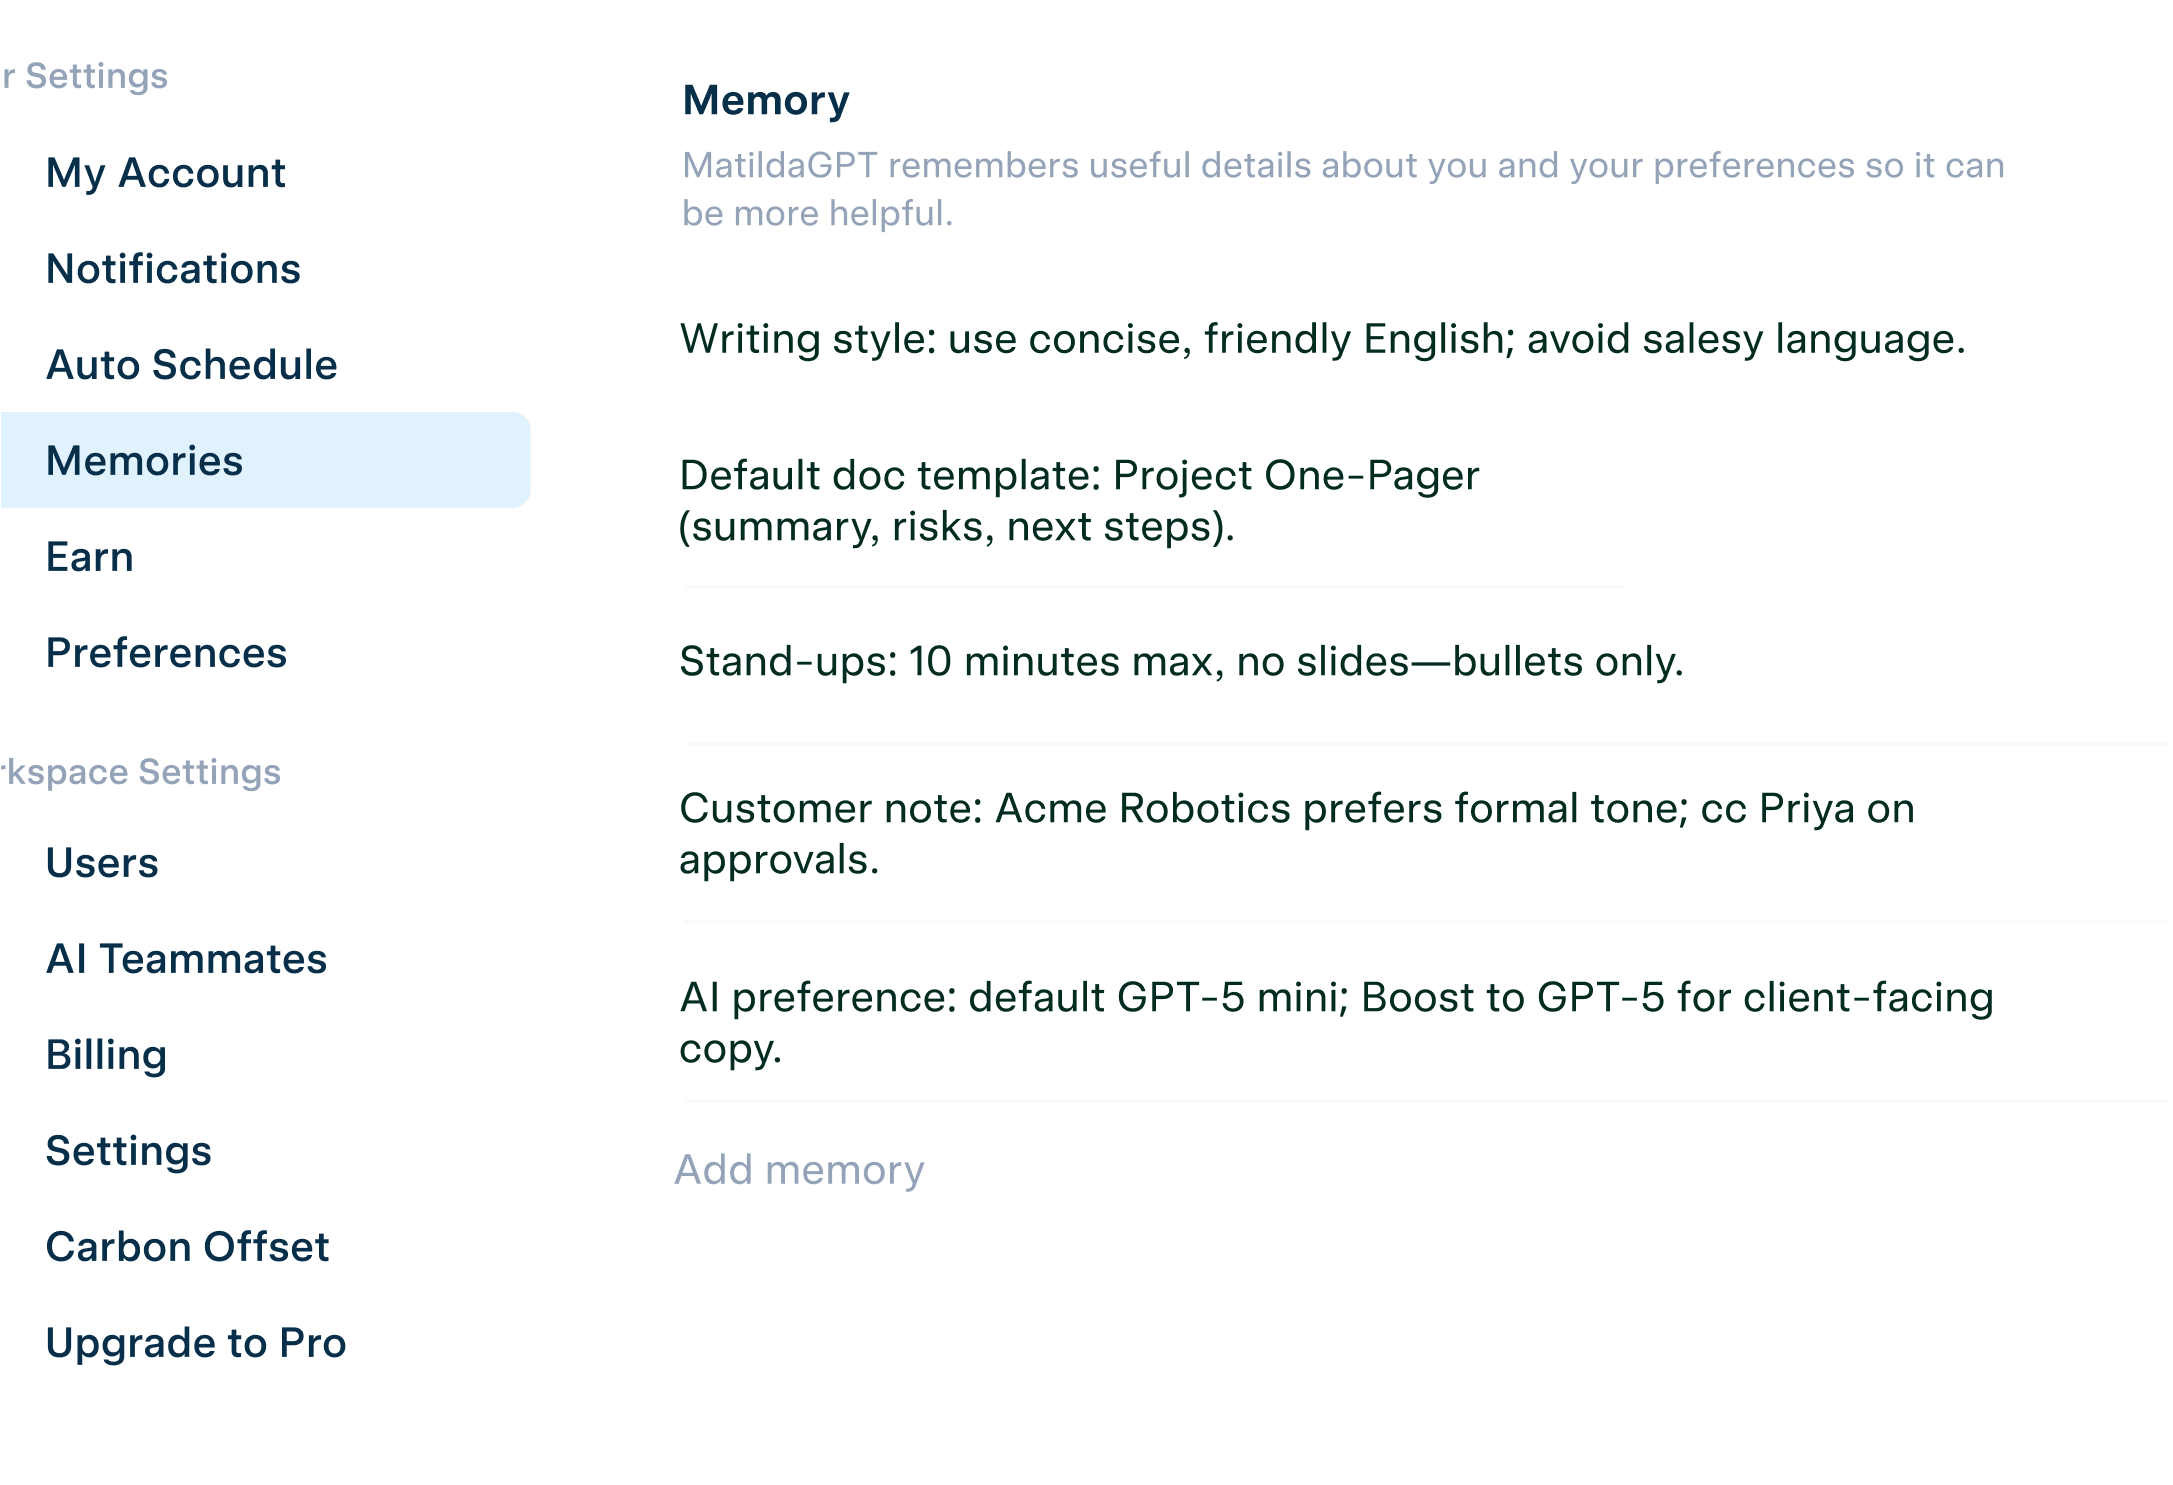Open the Billing section

pos(107,1055)
